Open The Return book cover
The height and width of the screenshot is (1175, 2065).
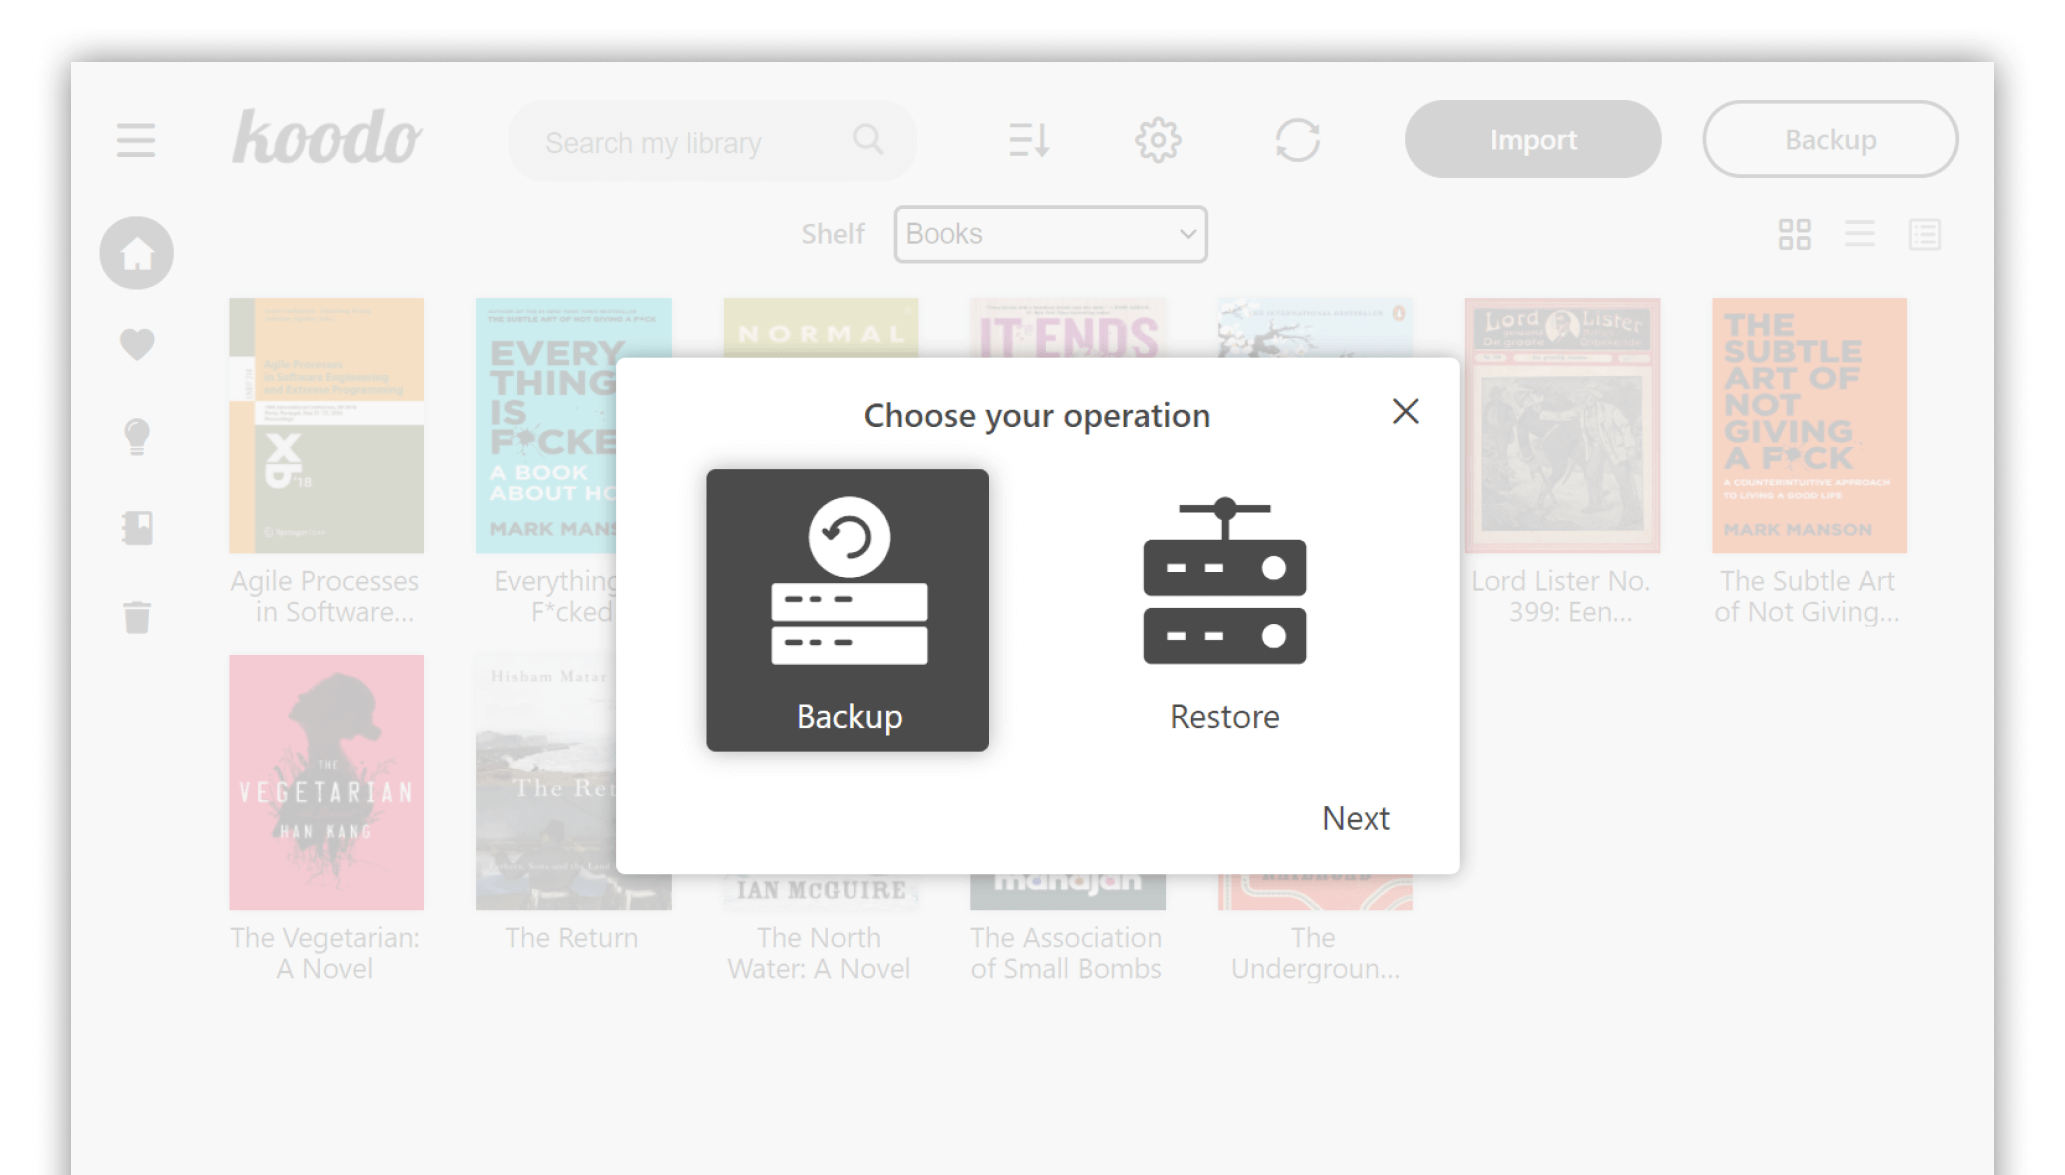pyautogui.click(x=545, y=782)
